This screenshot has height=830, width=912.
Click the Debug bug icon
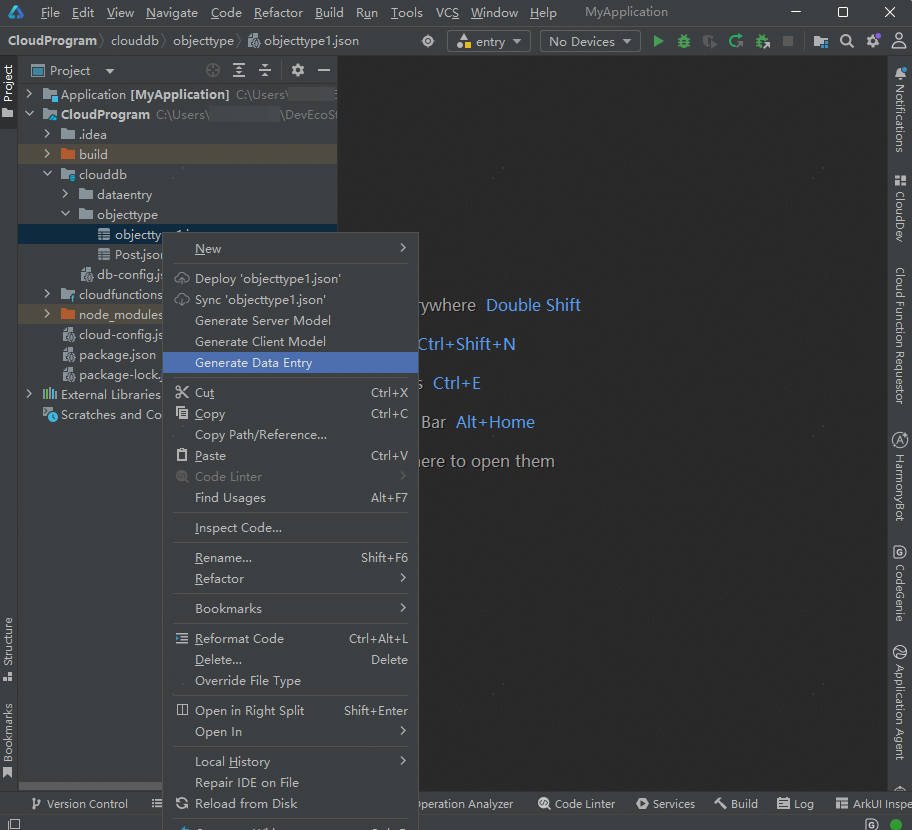pos(684,41)
